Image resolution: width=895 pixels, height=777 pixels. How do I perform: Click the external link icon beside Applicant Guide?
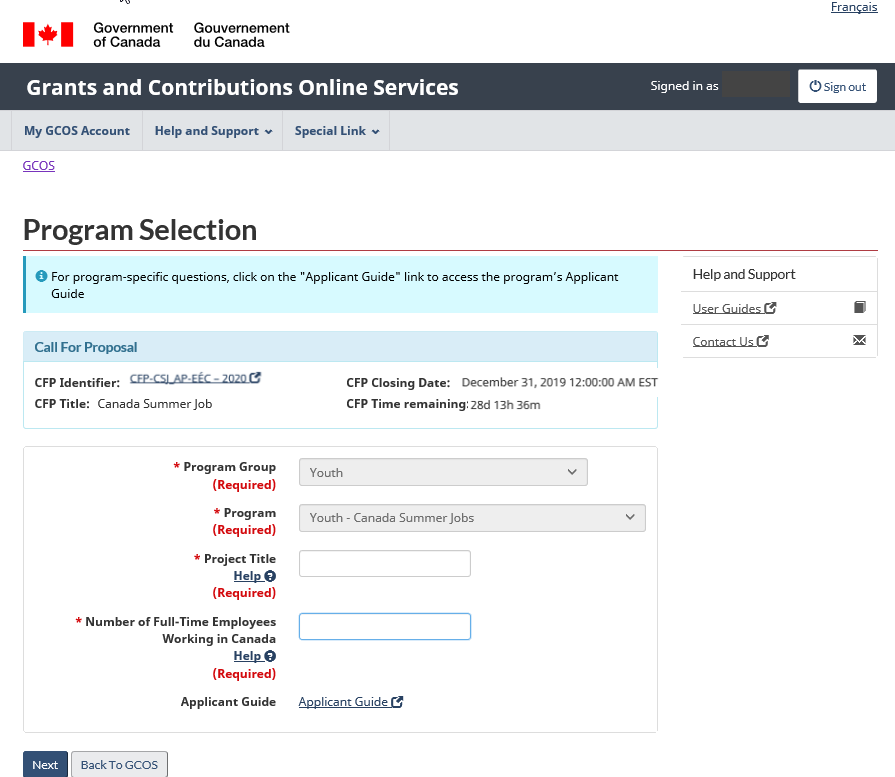point(397,702)
